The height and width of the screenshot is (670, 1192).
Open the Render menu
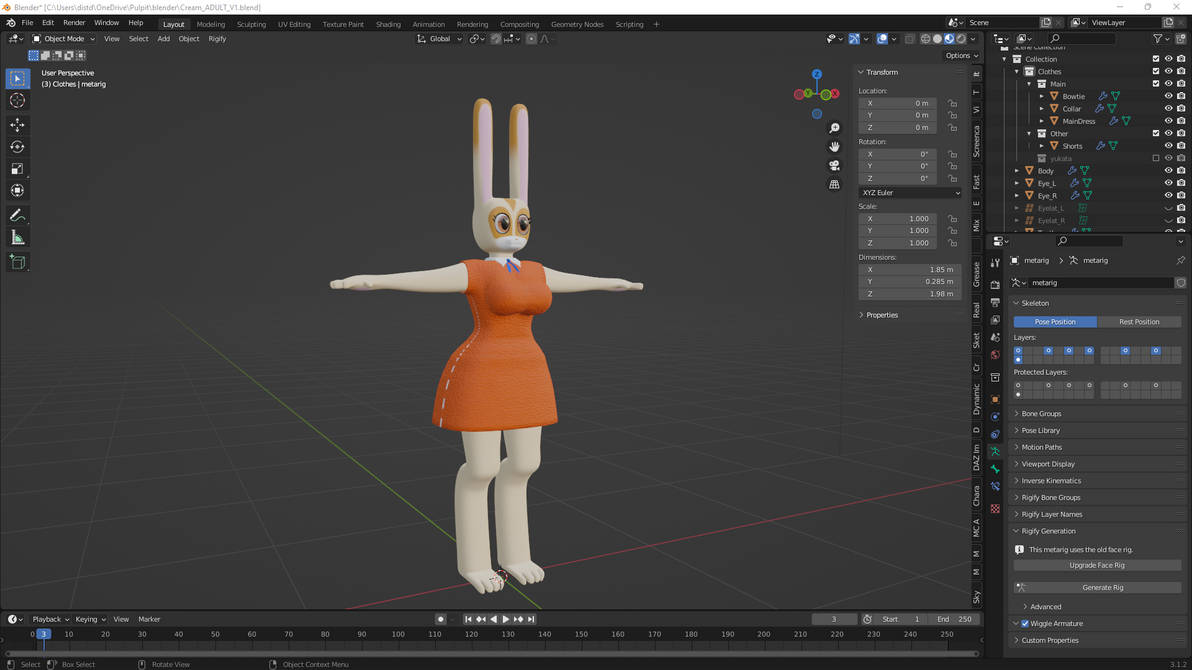74,23
